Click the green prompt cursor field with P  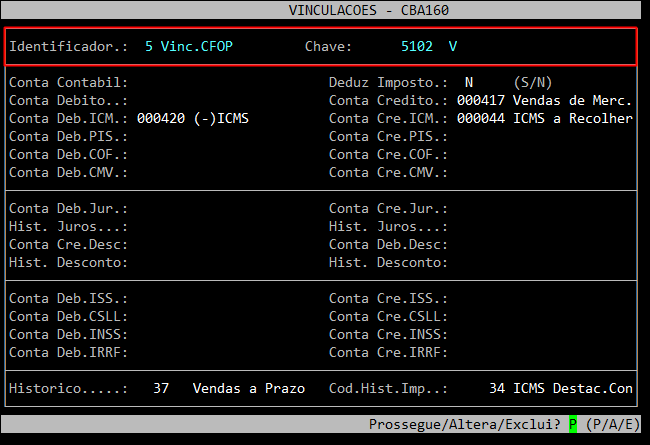574,424
